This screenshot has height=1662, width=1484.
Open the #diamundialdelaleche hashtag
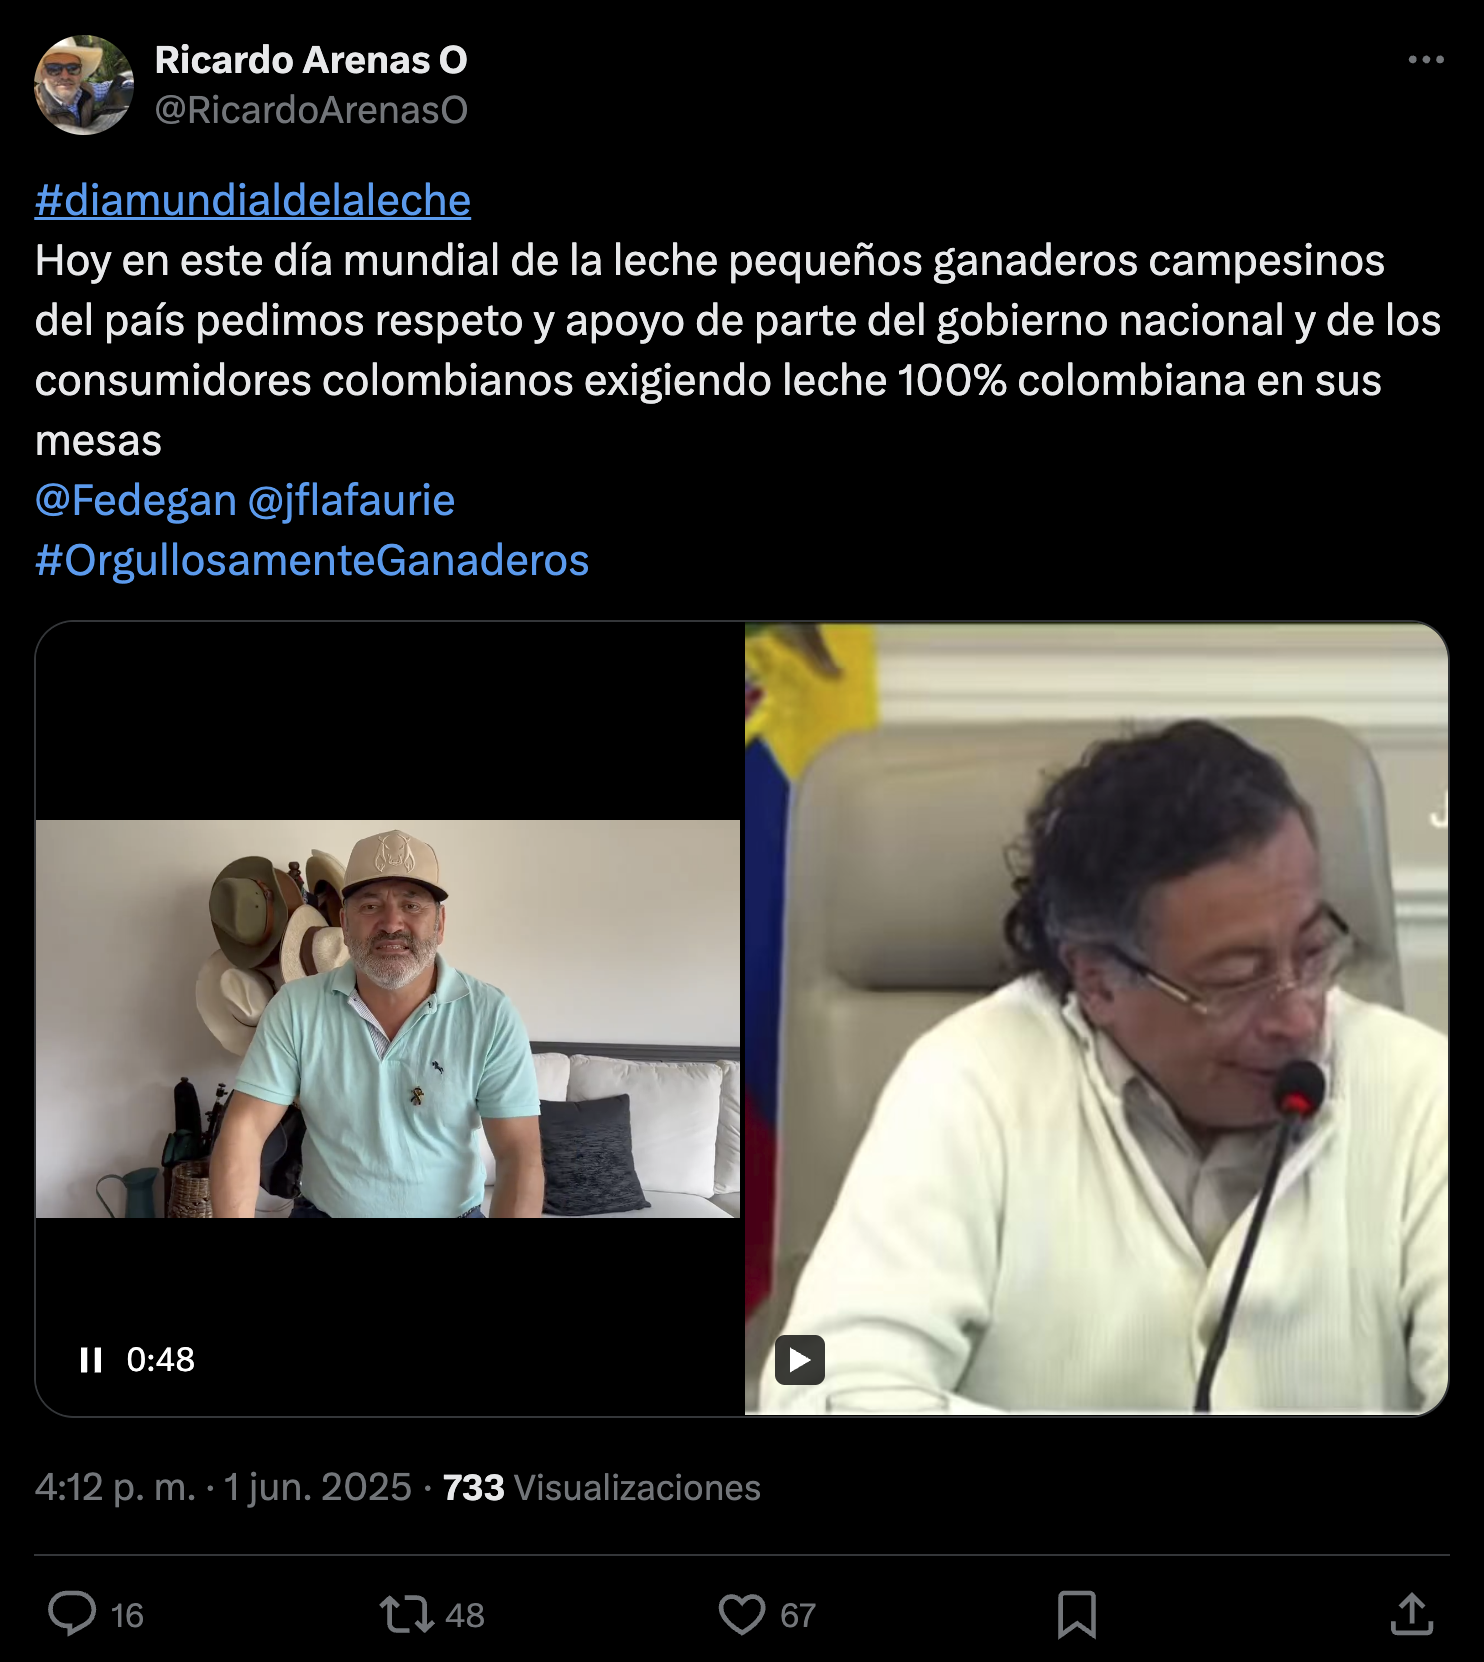pos(253,200)
